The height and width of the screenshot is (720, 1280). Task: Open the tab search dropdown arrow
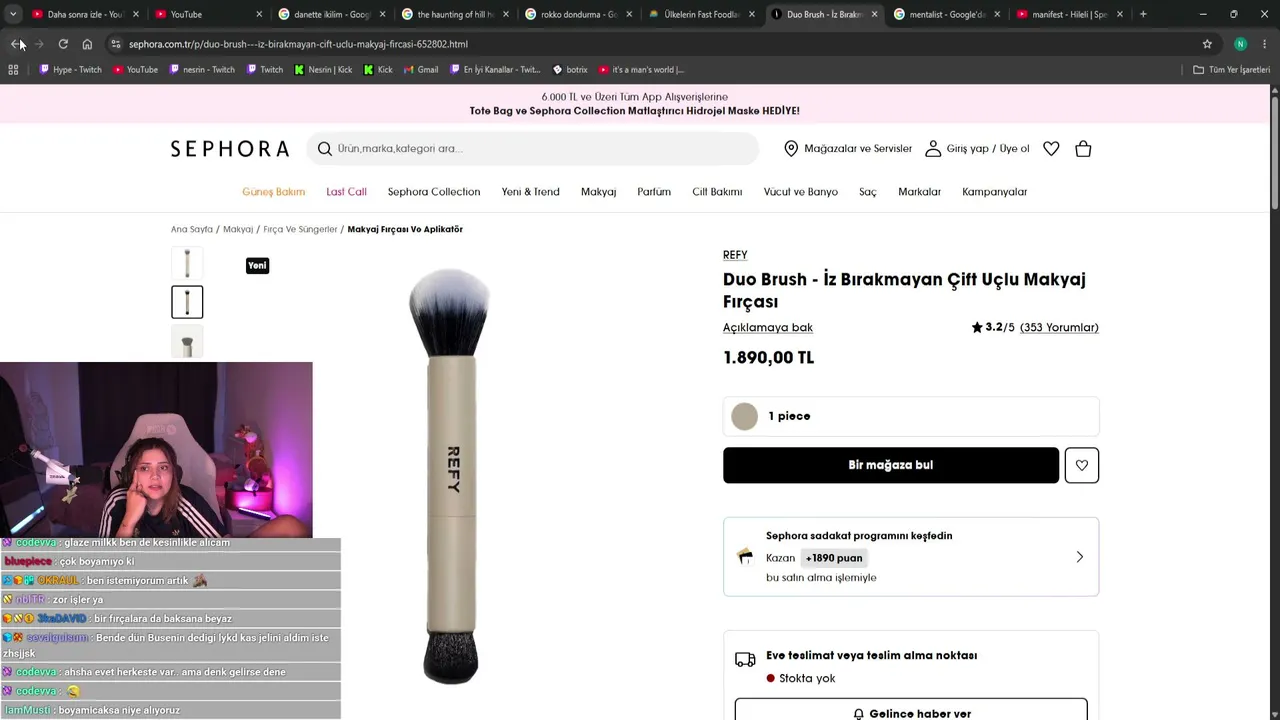click(x=13, y=14)
